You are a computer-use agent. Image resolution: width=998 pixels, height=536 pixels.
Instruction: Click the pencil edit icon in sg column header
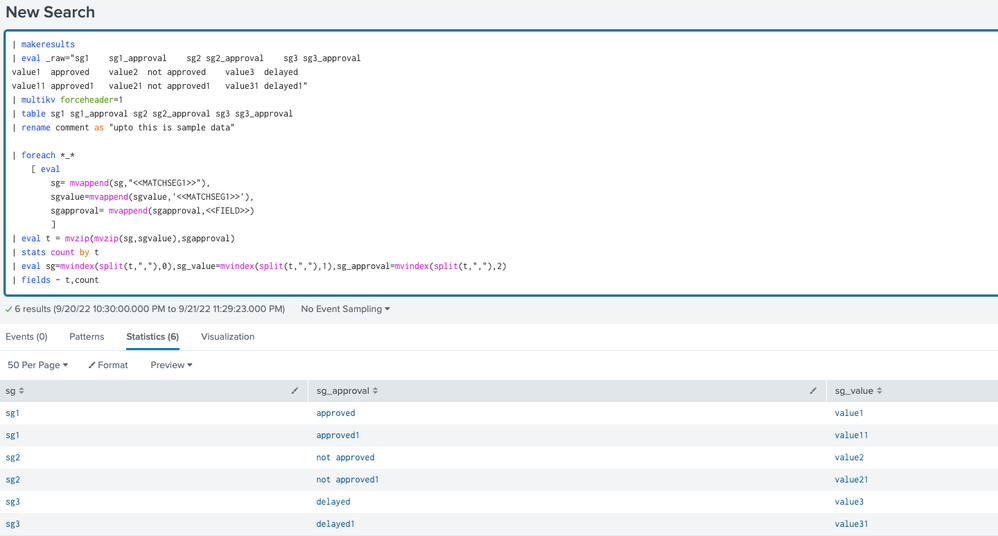pos(295,391)
